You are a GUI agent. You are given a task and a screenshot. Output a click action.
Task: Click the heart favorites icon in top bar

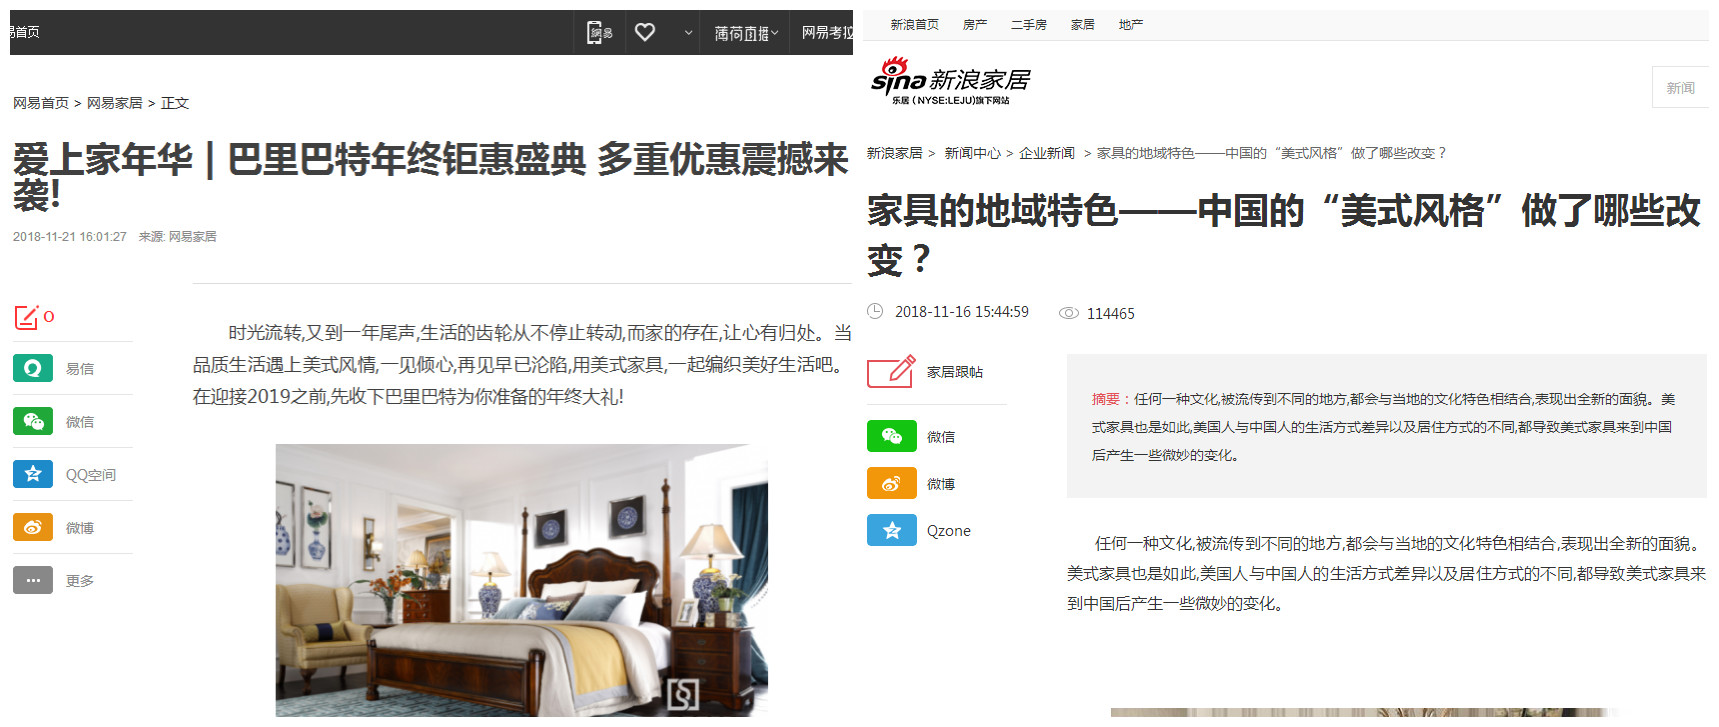point(645,32)
